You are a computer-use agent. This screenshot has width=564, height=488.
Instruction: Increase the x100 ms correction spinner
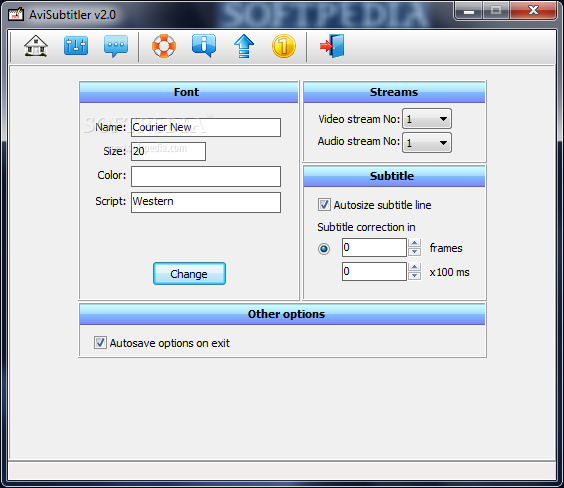click(x=415, y=266)
